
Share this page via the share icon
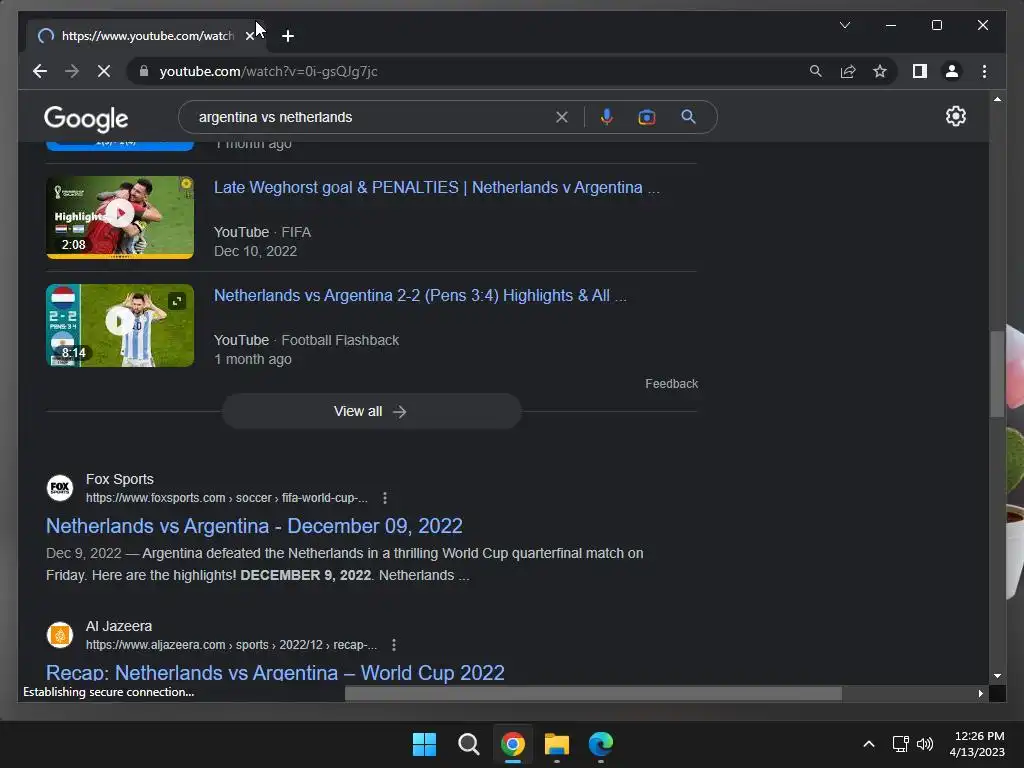[x=848, y=71]
